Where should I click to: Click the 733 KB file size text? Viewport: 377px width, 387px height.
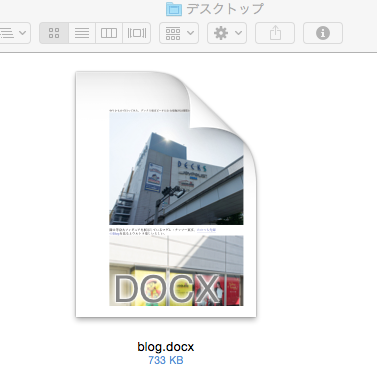pyautogui.click(x=166, y=360)
